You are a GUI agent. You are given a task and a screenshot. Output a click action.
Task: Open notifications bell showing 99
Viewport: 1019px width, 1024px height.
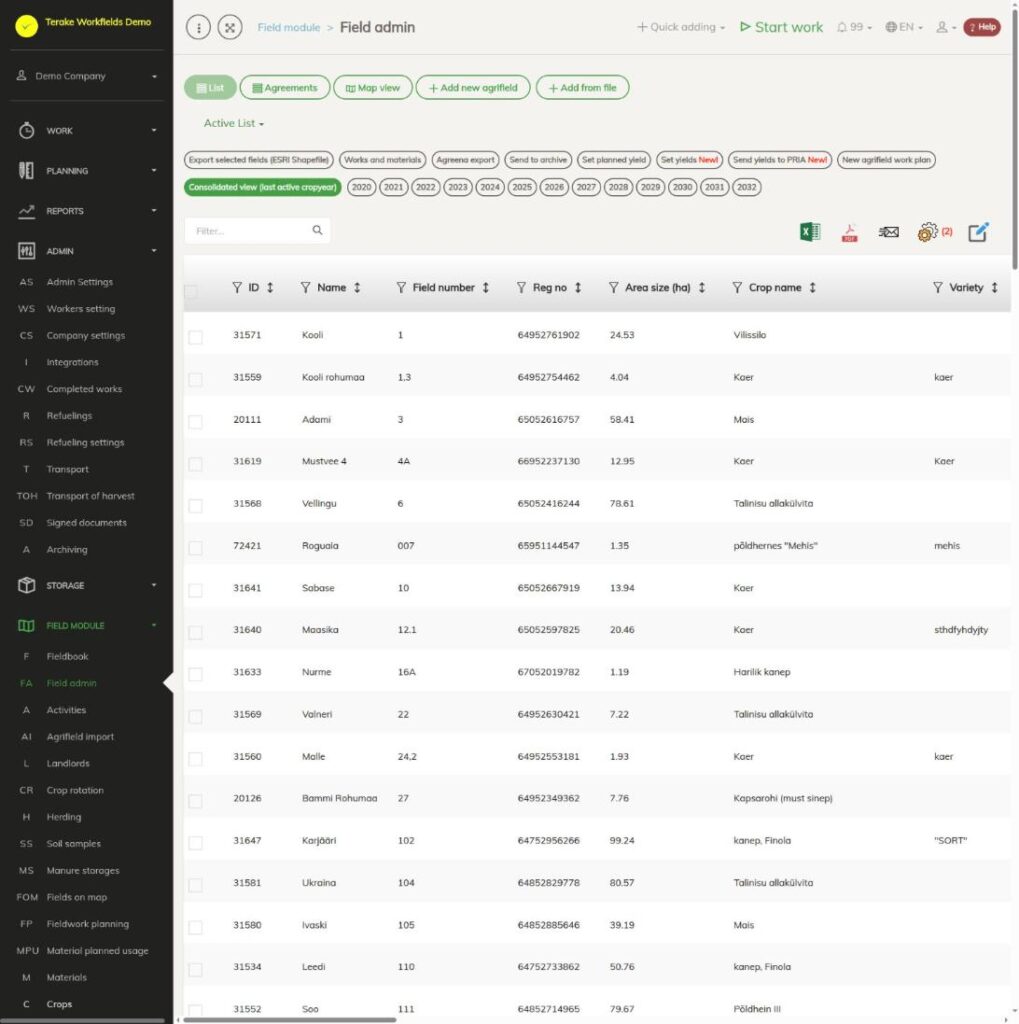point(854,27)
